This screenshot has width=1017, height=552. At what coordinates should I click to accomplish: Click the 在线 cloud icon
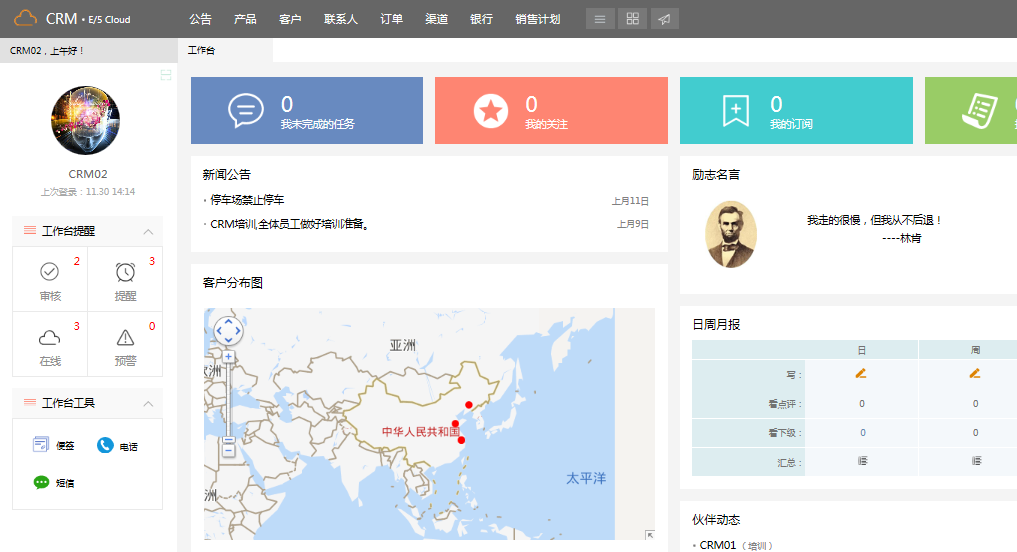pyautogui.click(x=49, y=337)
